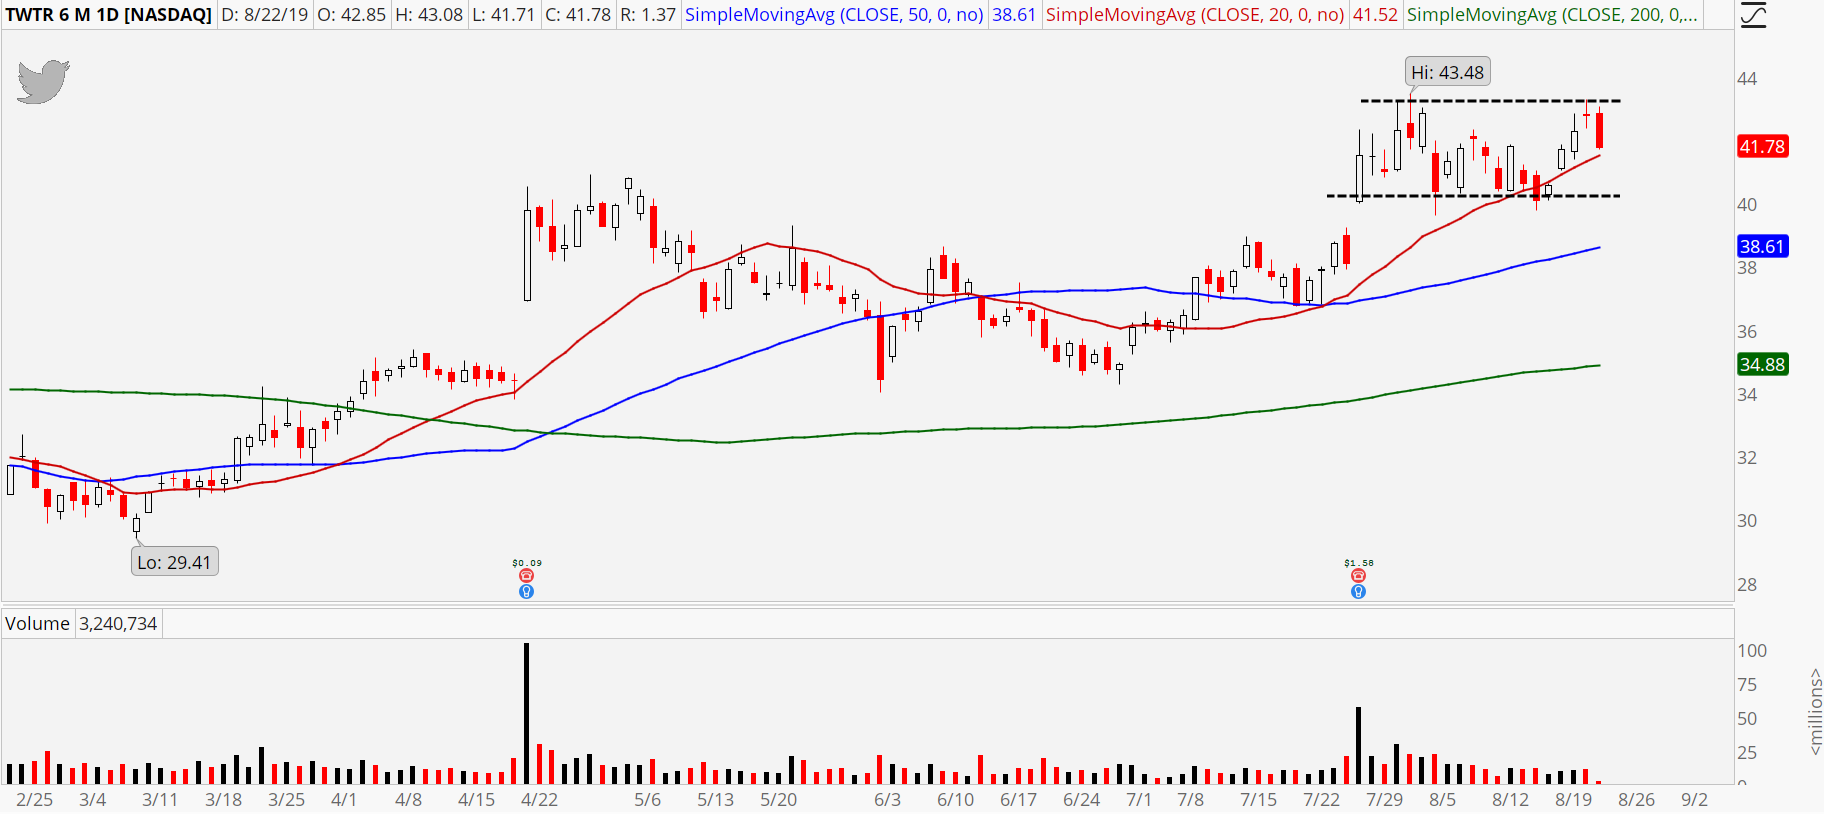Click the red 41.78 last price tag on axis
Viewport: 1824px width, 814px height.
coord(1762,147)
